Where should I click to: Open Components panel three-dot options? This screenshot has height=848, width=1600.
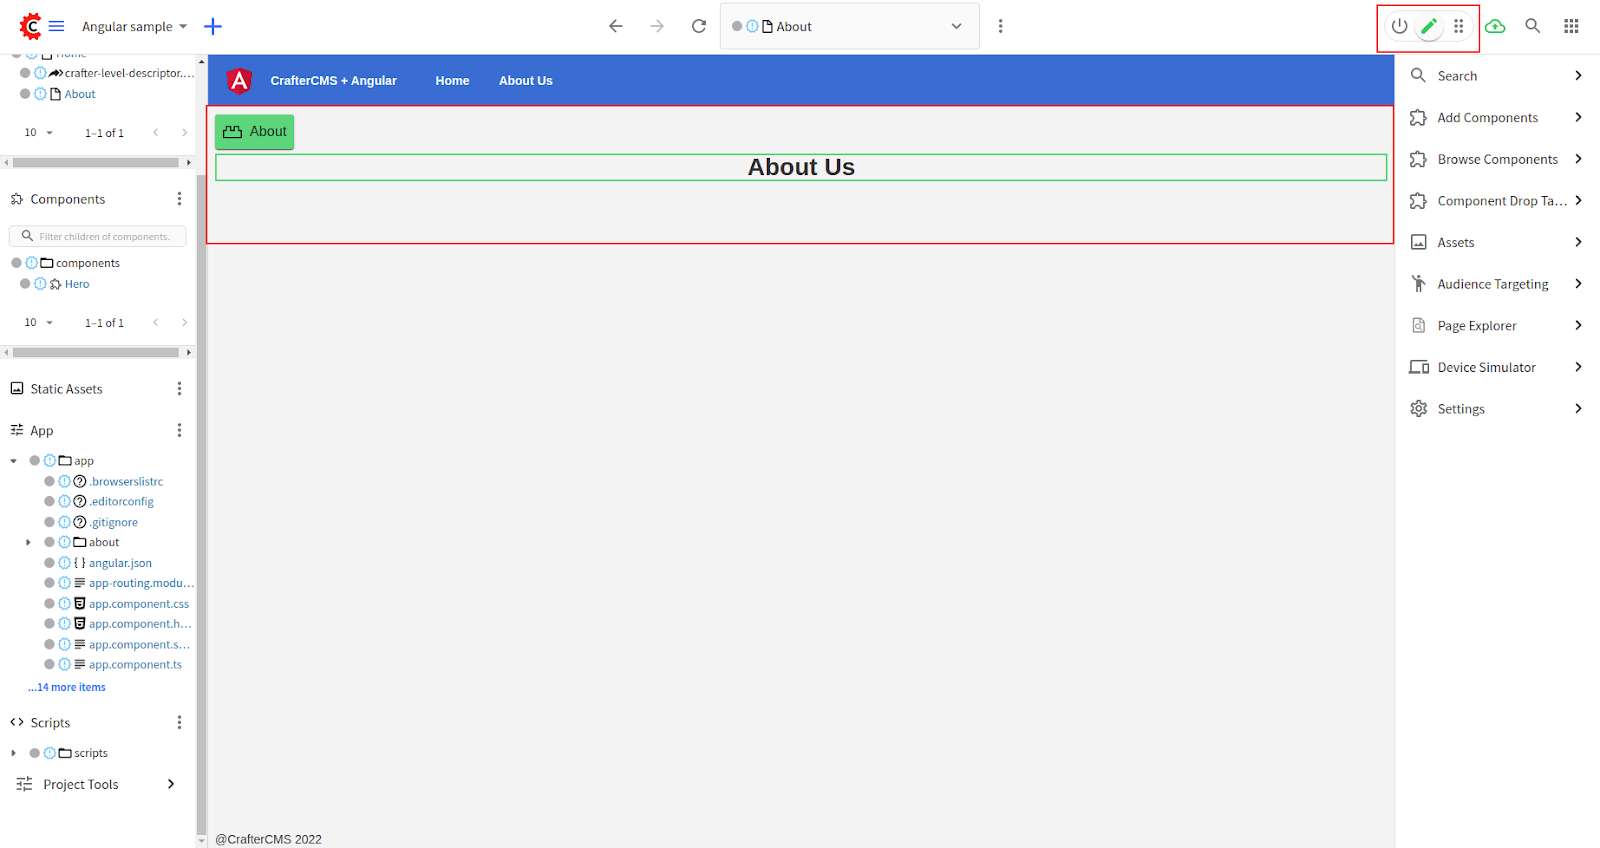(179, 199)
